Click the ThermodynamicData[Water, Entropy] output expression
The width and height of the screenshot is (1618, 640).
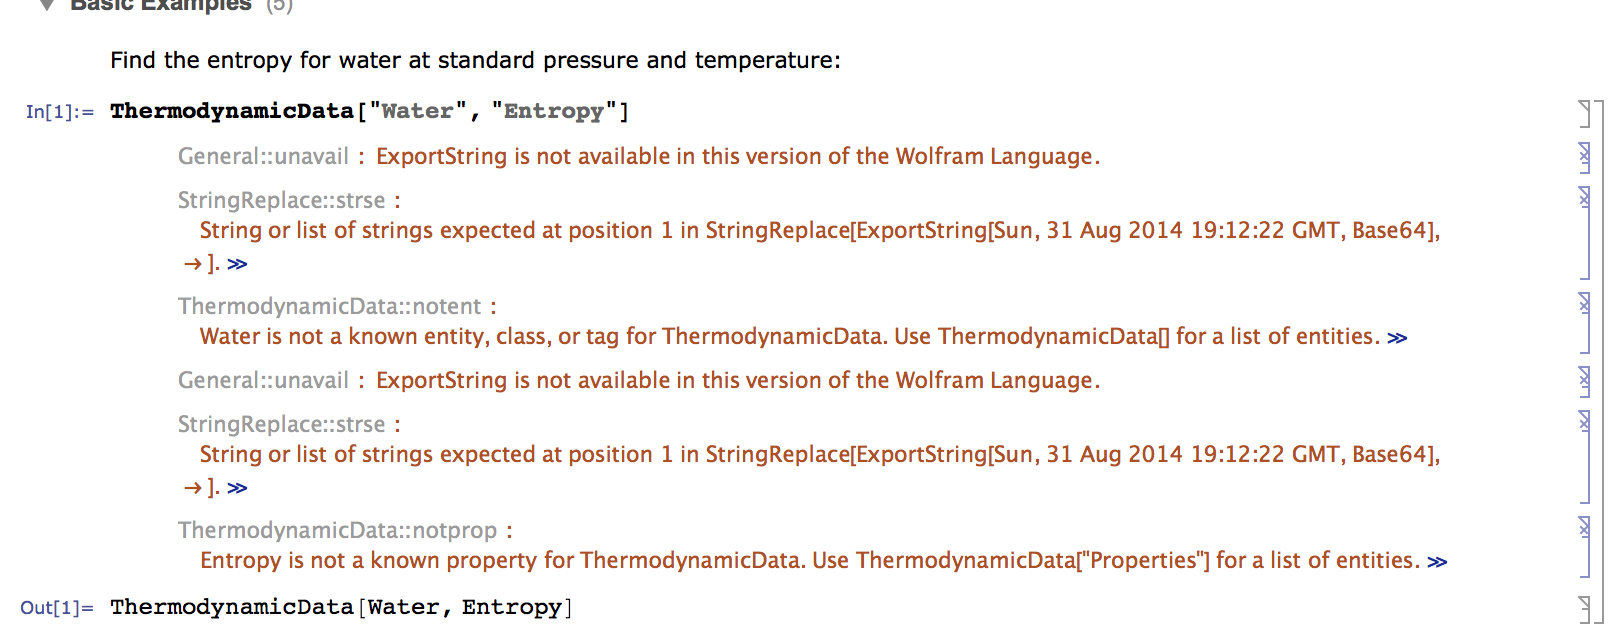pyautogui.click(x=341, y=607)
